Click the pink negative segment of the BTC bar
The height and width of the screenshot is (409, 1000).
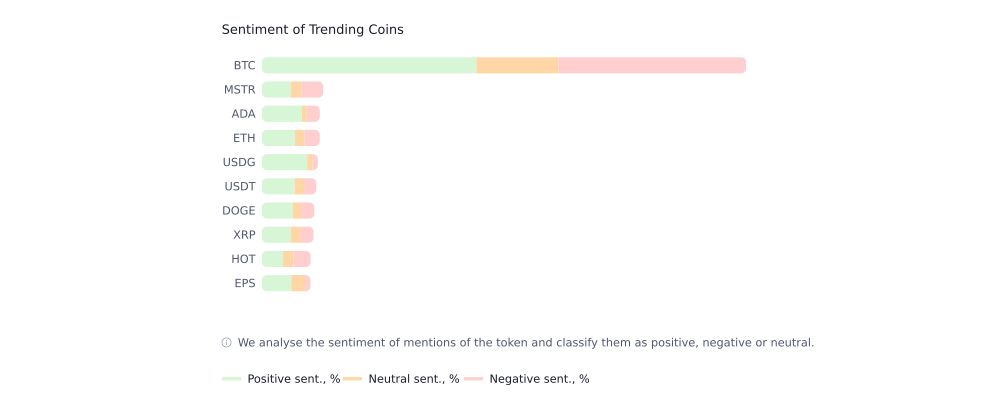click(651, 65)
